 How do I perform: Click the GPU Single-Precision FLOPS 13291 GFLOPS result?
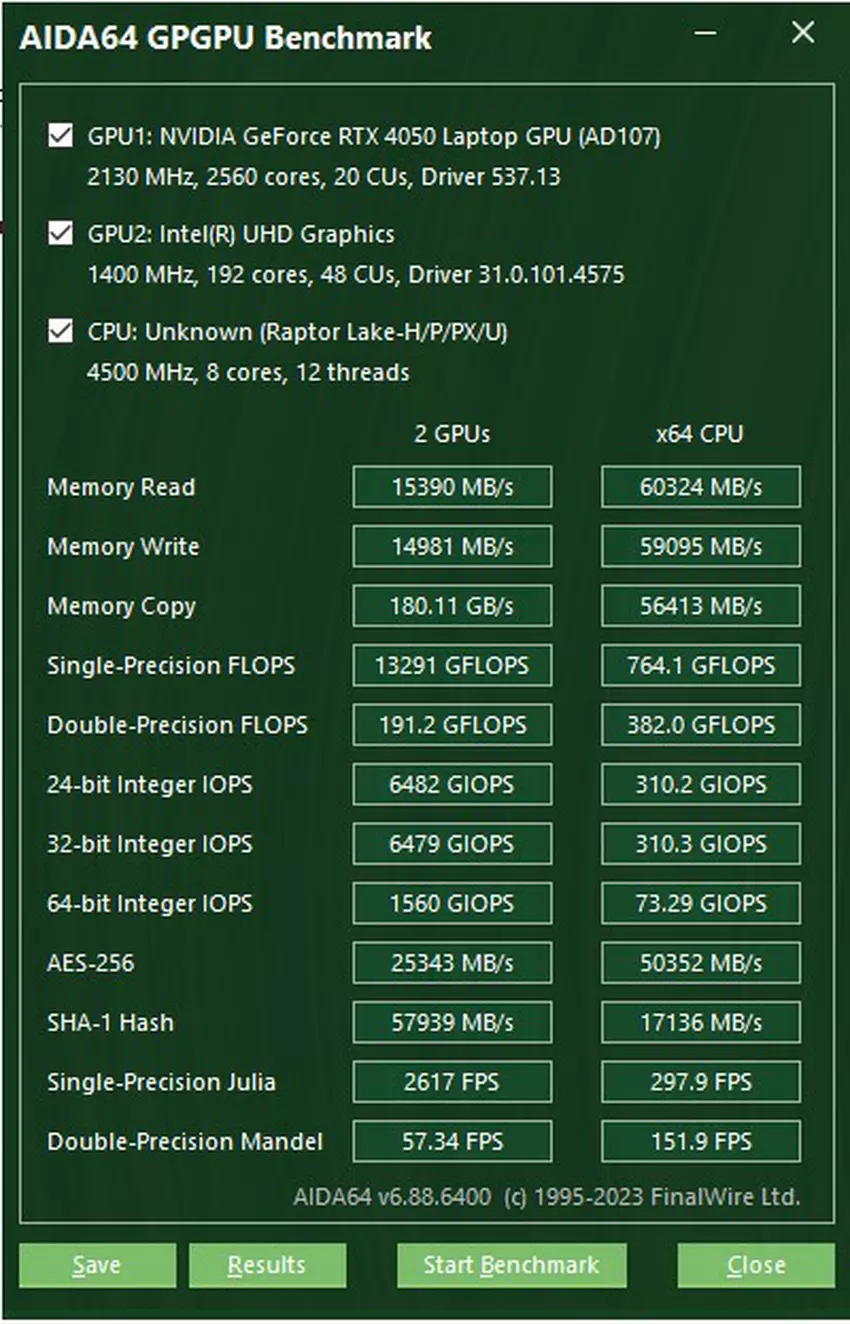point(452,666)
